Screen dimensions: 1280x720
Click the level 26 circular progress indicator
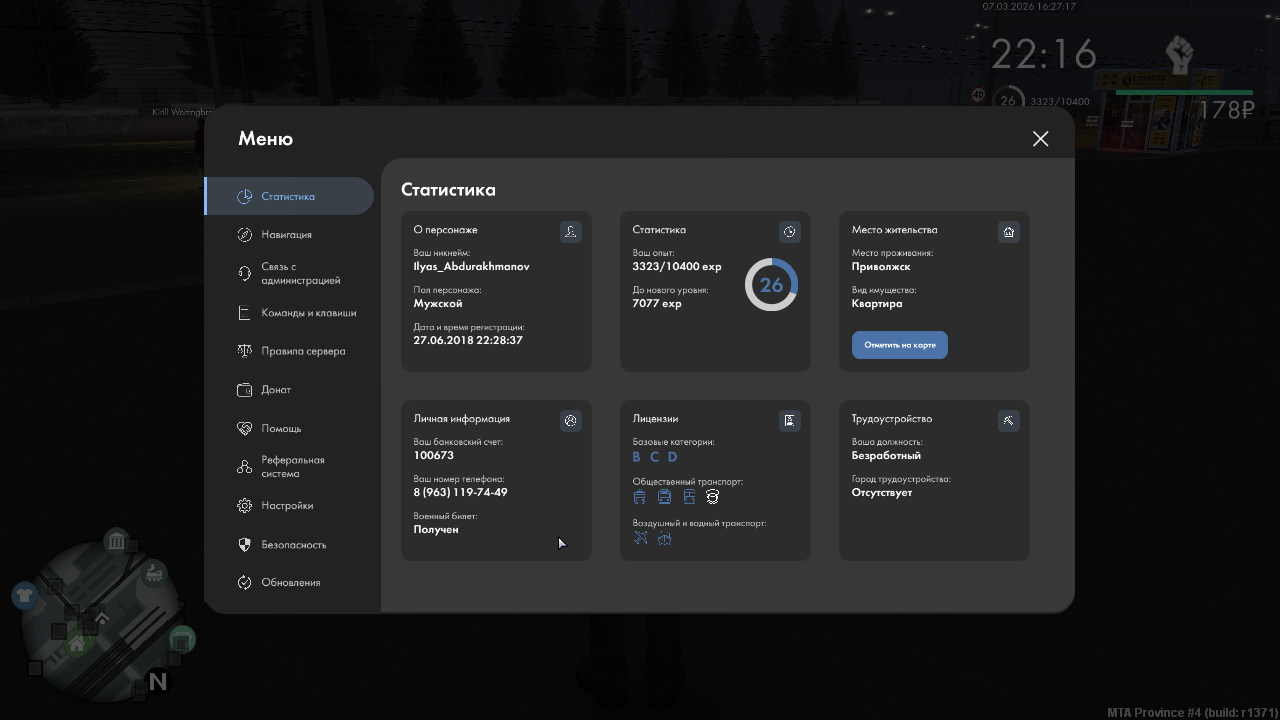point(771,285)
